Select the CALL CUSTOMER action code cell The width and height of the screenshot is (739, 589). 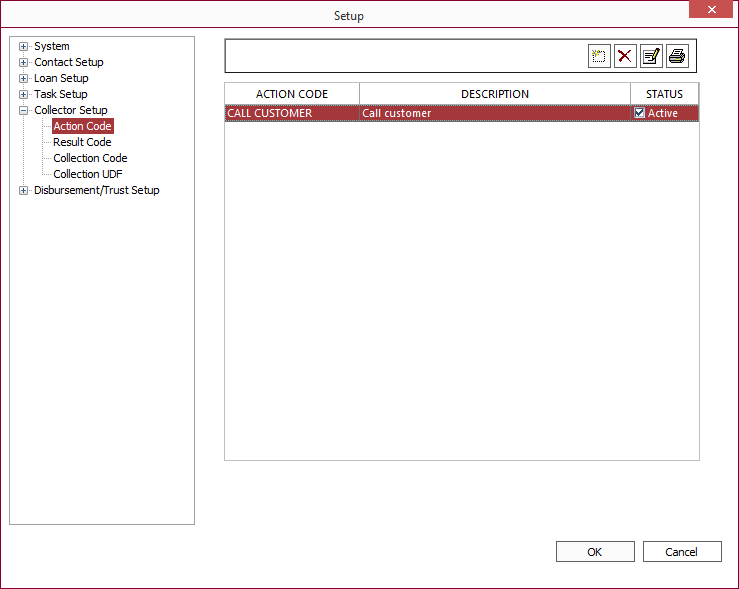click(x=292, y=113)
